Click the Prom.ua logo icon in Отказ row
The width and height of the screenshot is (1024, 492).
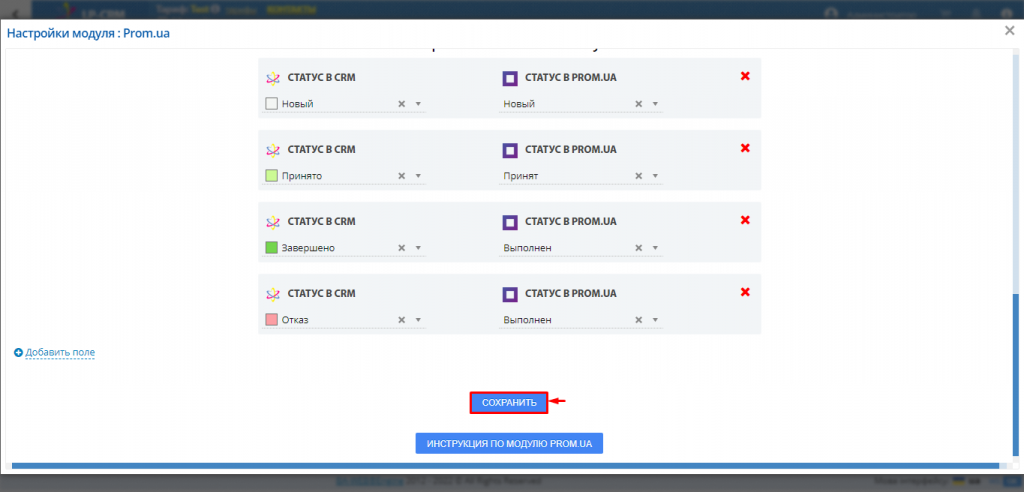510,294
